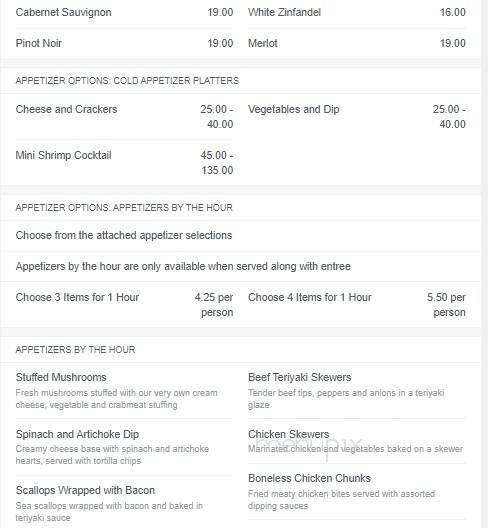Click the Stuffed Mushrooms appetizer title
This screenshot has width=488, height=528.
61,377
